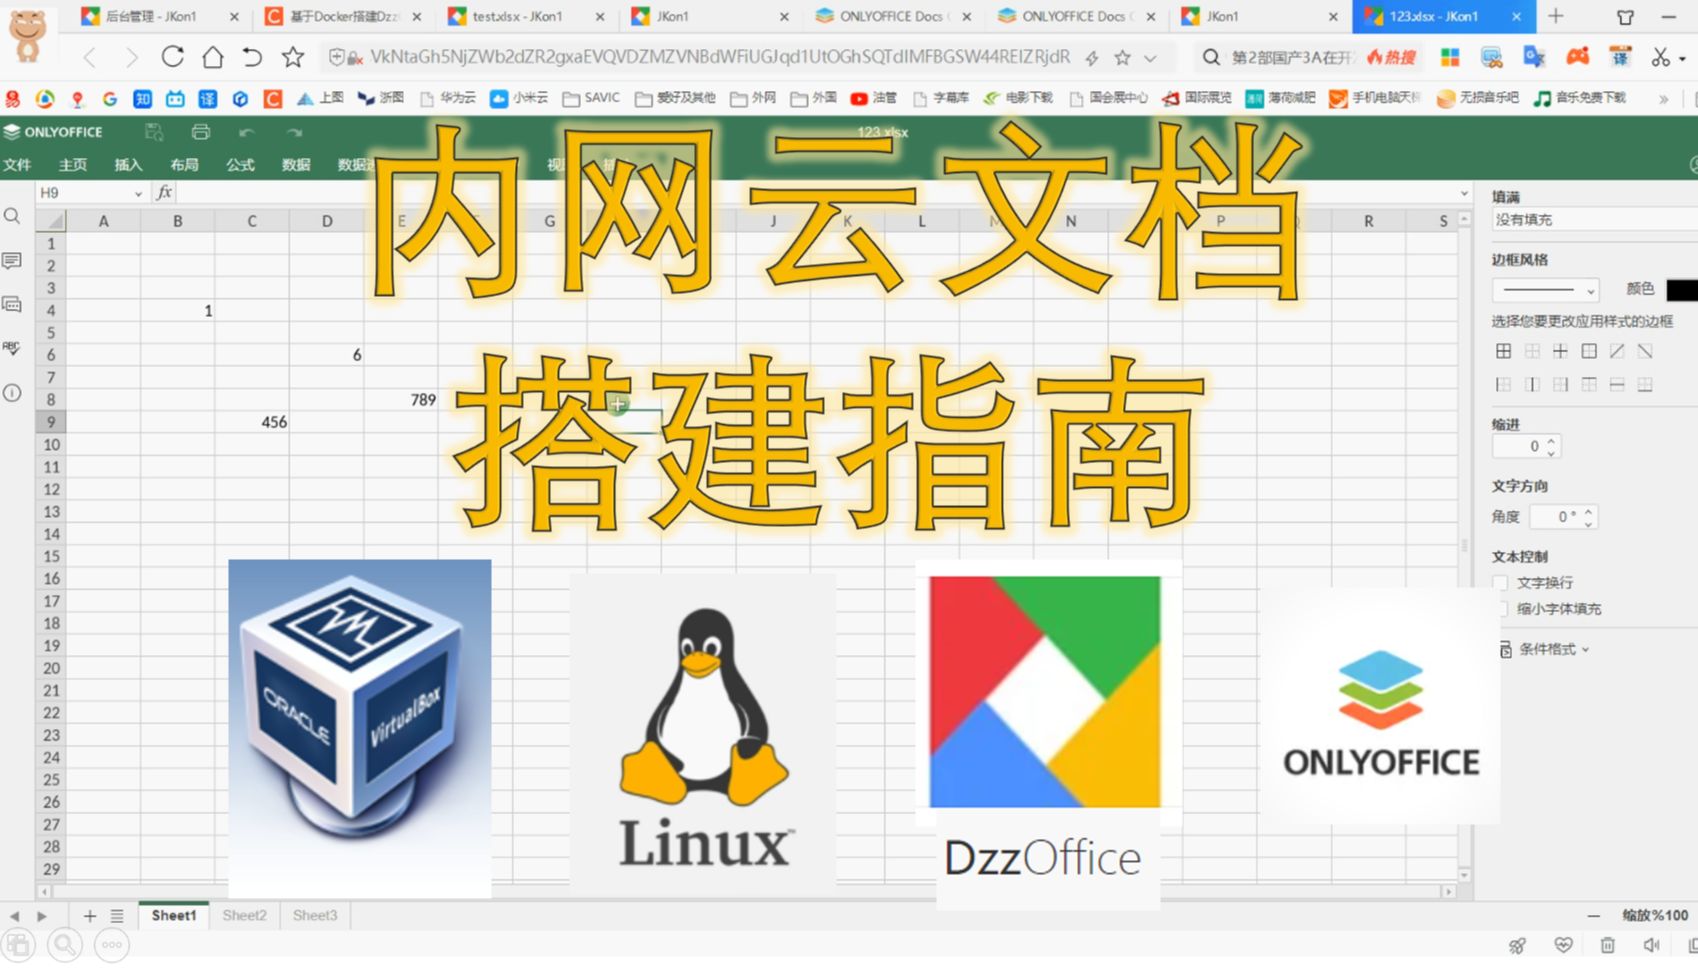Apply outer borders icon in border grid
The width and height of the screenshot is (1698, 969).
tap(1589, 351)
